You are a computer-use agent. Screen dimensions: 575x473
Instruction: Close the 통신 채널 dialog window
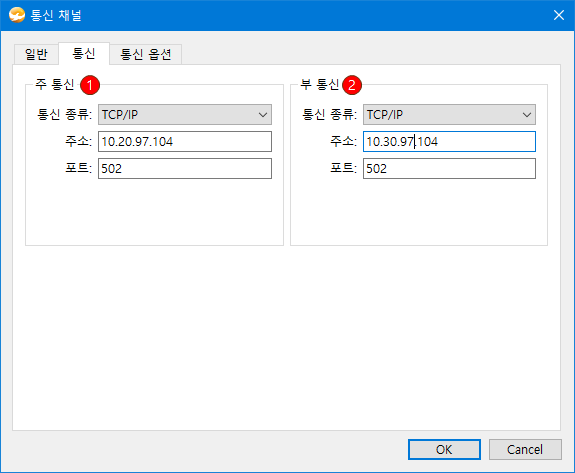point(558,15)
